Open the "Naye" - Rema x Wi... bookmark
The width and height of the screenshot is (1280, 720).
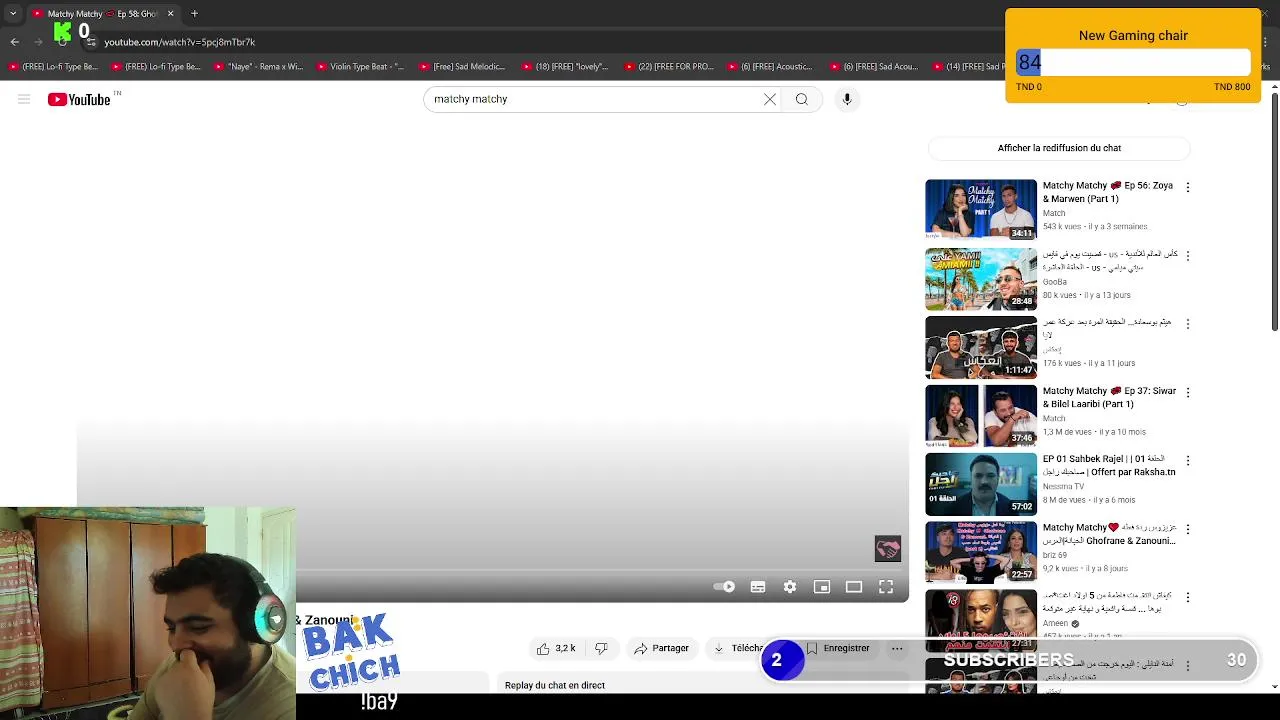pos(259,67)
